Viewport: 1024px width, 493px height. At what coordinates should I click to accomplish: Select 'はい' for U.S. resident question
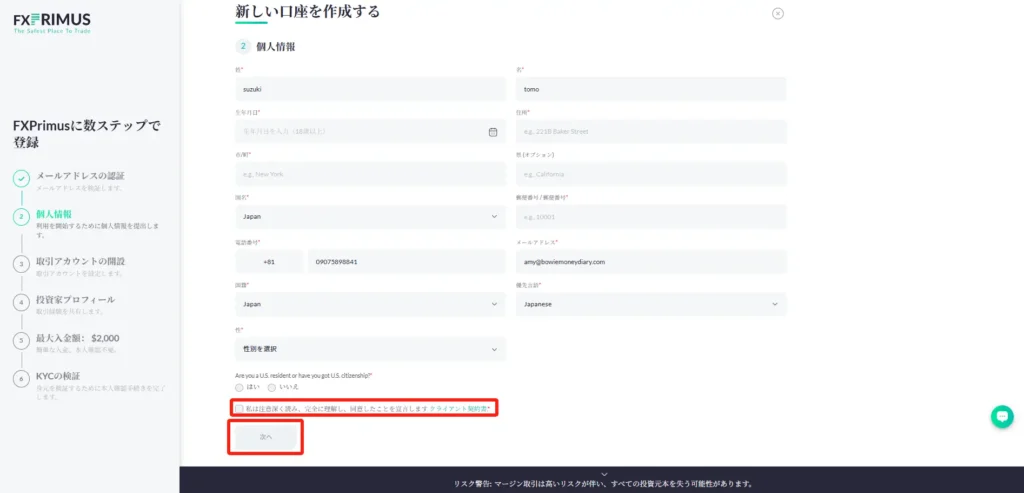pyautogui.click(x=240, y=386)
